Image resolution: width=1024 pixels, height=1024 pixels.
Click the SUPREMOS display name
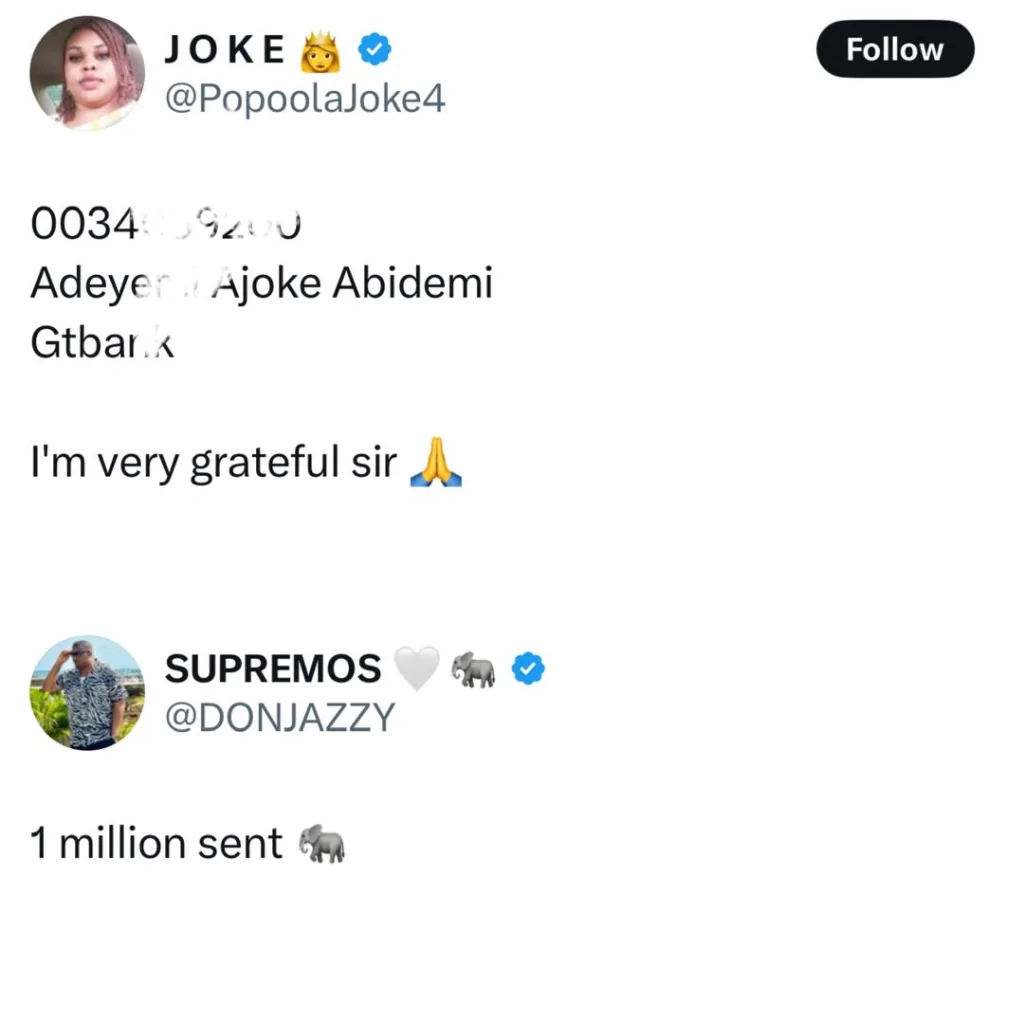pyautogui.click(x=272, y=669)
